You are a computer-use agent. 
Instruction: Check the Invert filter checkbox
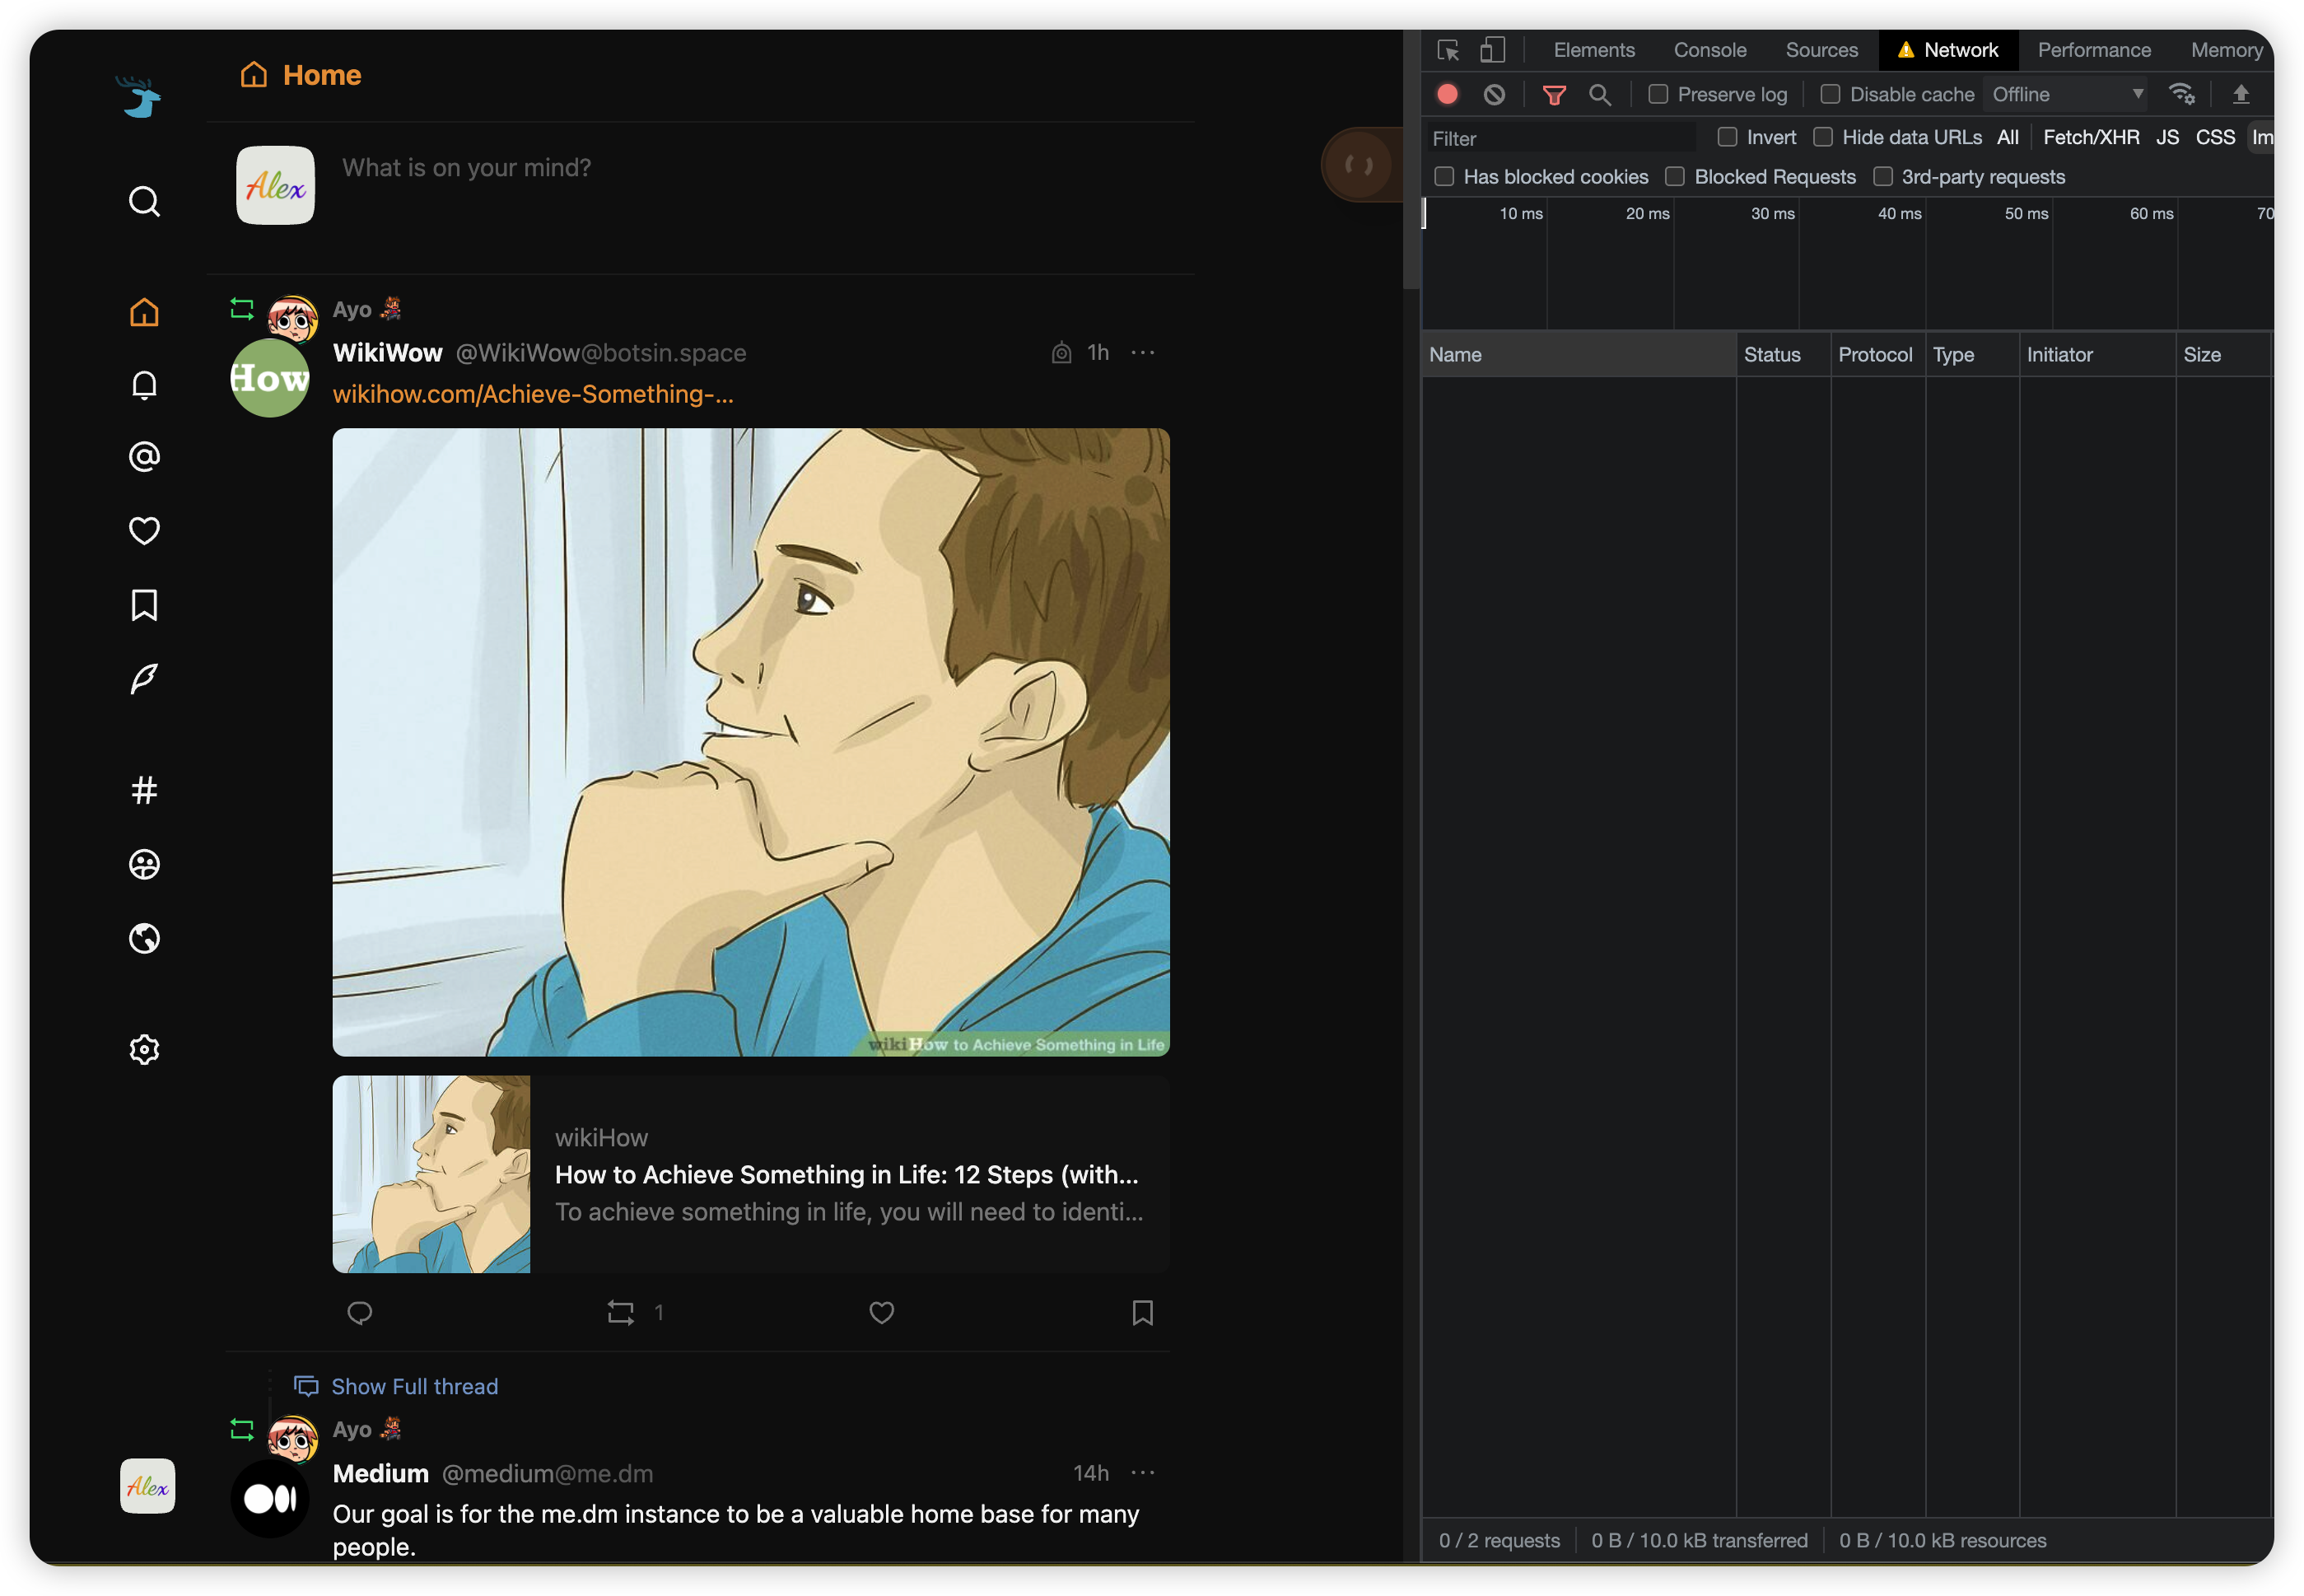[x=1727, y=137]
